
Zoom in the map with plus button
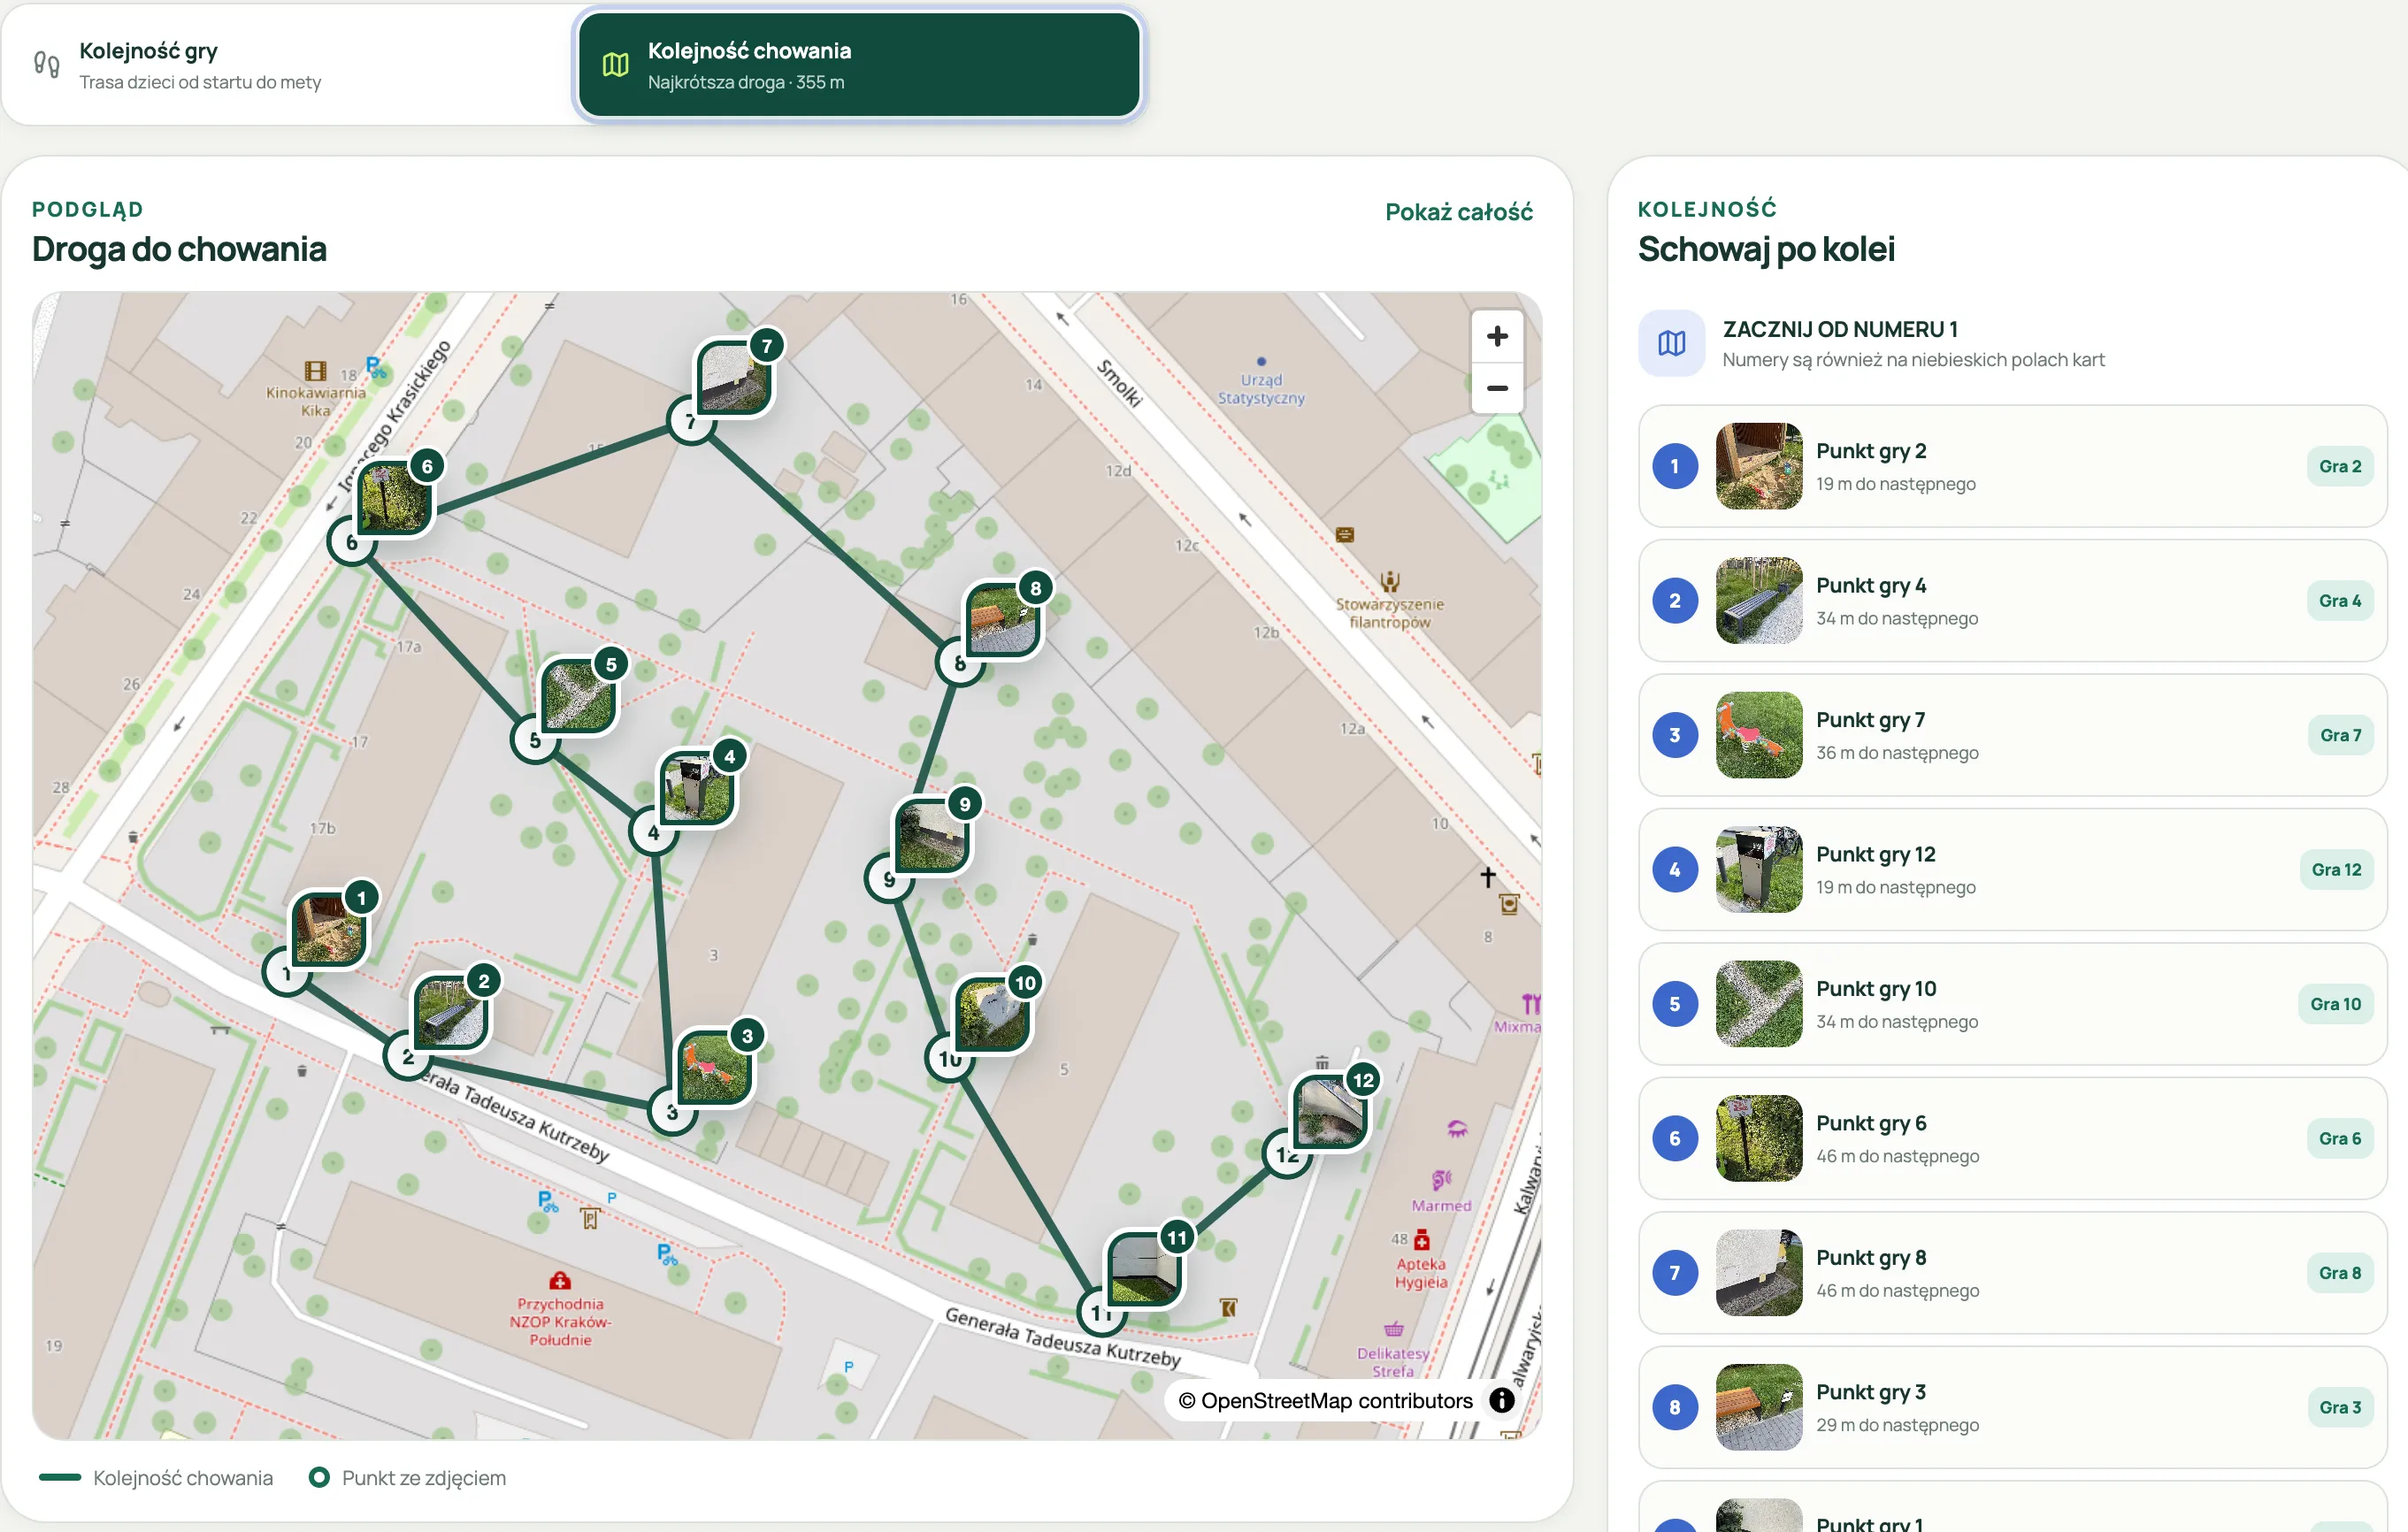point(1497,337)
